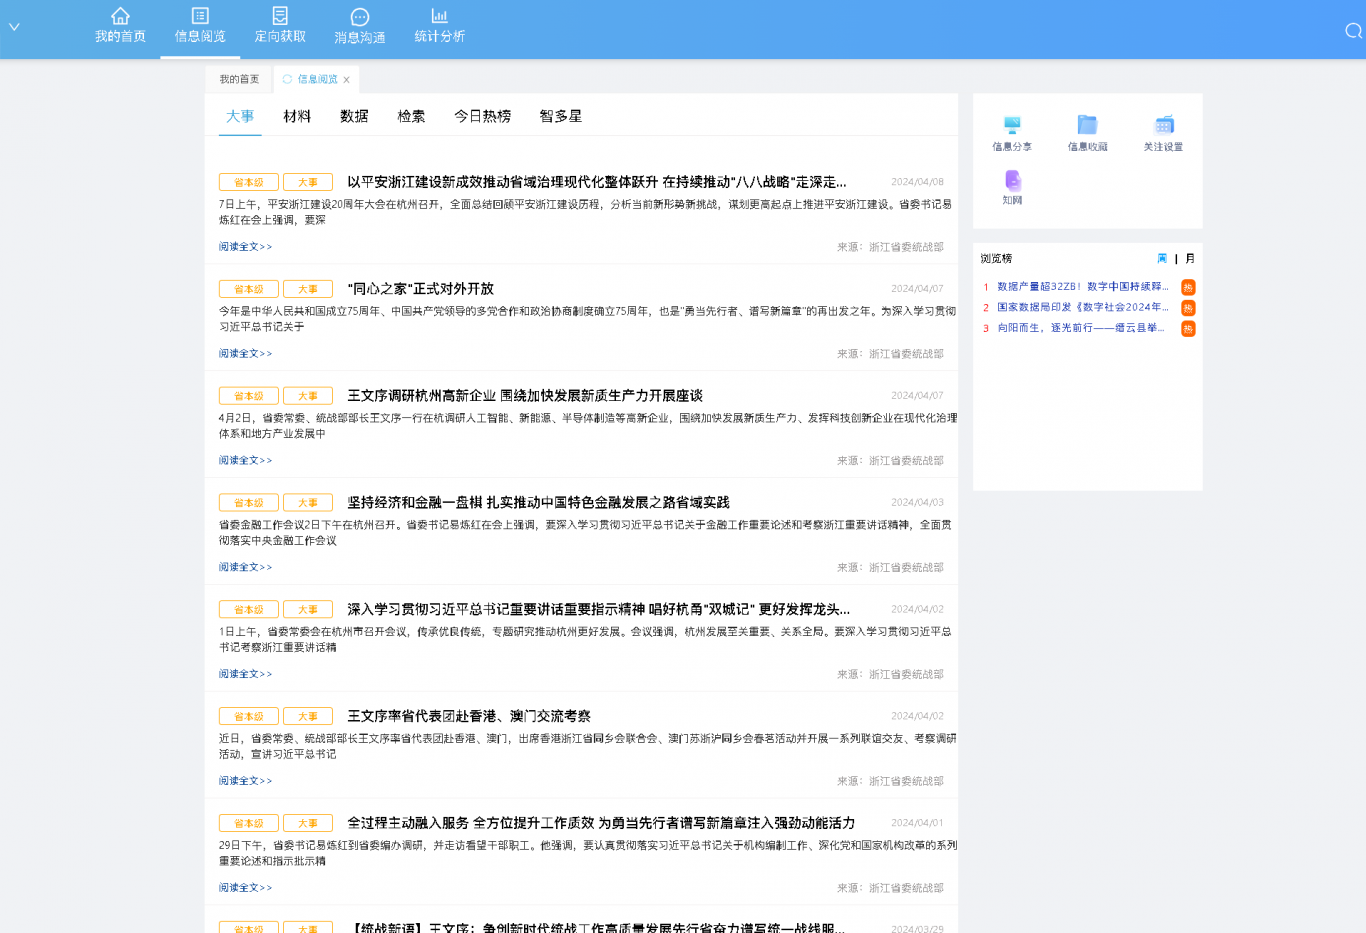Click 阅读全文 under 平安浙江 article
Image resolution: width=1366 pixels, height=933 pixels.
[x=245, y=247]
